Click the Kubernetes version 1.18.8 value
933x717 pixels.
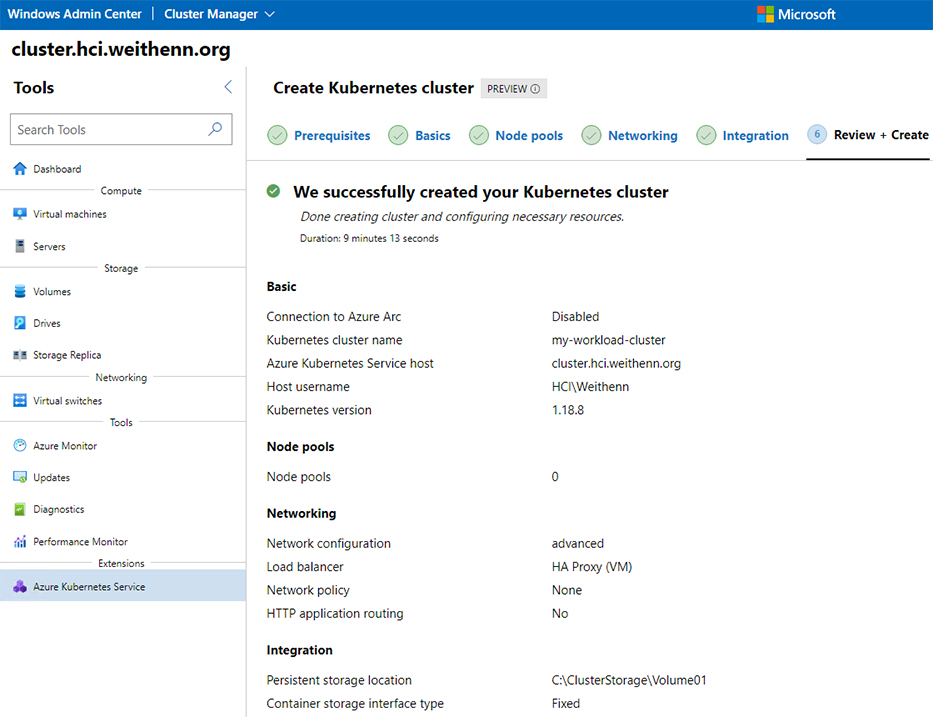tap(568, 410)
